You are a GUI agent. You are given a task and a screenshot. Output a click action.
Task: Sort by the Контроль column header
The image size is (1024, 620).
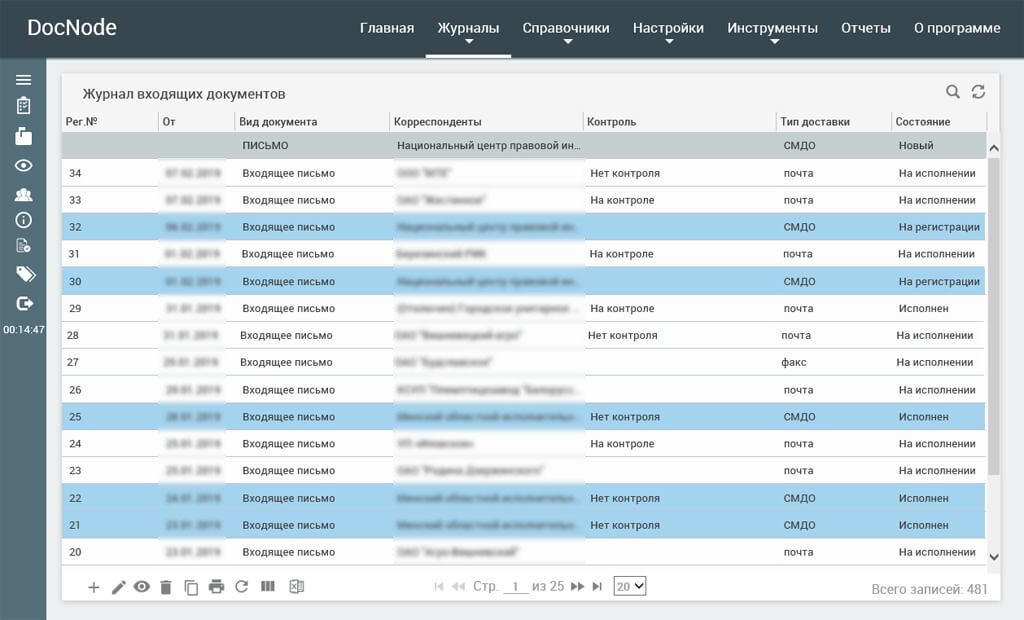click(x=611, y=122)
